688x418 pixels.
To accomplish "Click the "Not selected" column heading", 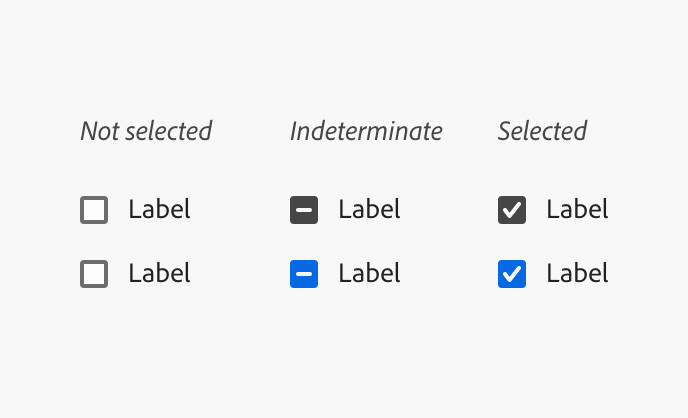I will click(146, 131).
